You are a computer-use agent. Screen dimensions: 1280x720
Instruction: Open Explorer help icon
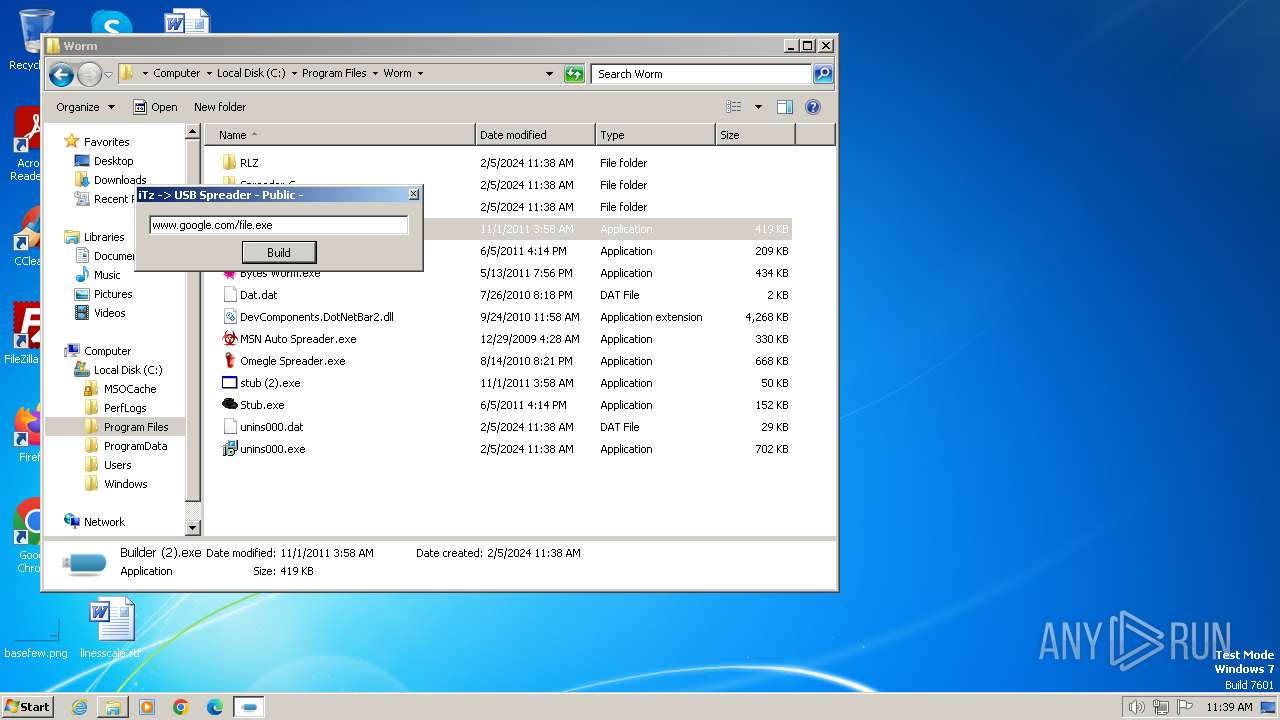coord(813,107)
